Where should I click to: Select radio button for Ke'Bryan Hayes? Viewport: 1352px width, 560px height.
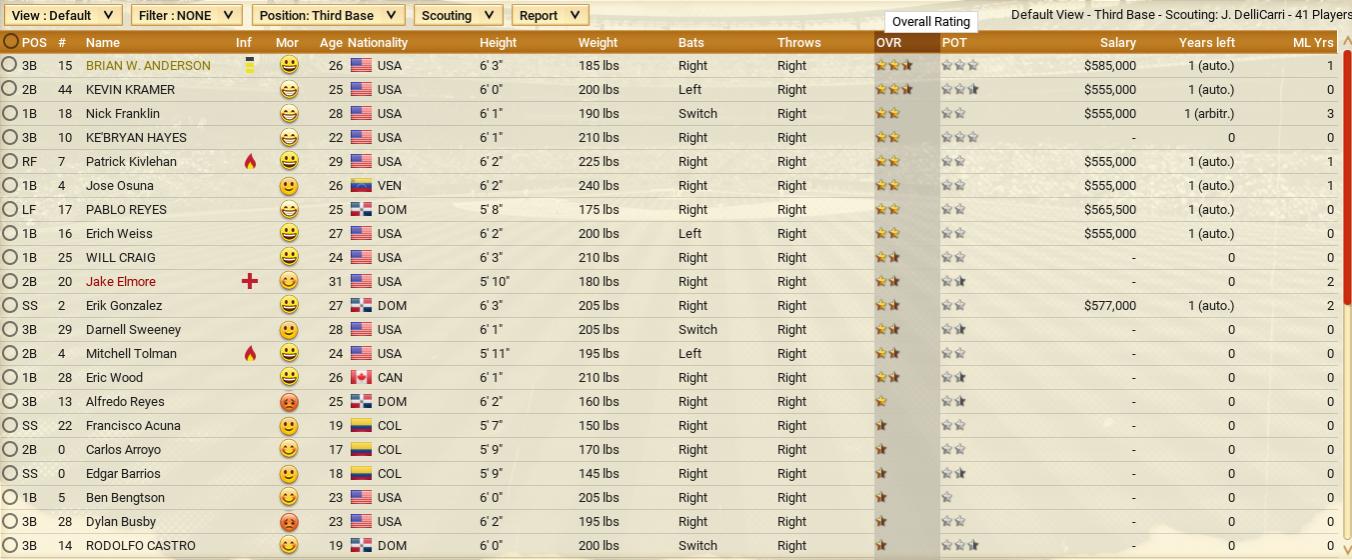(x=10, y=138)
